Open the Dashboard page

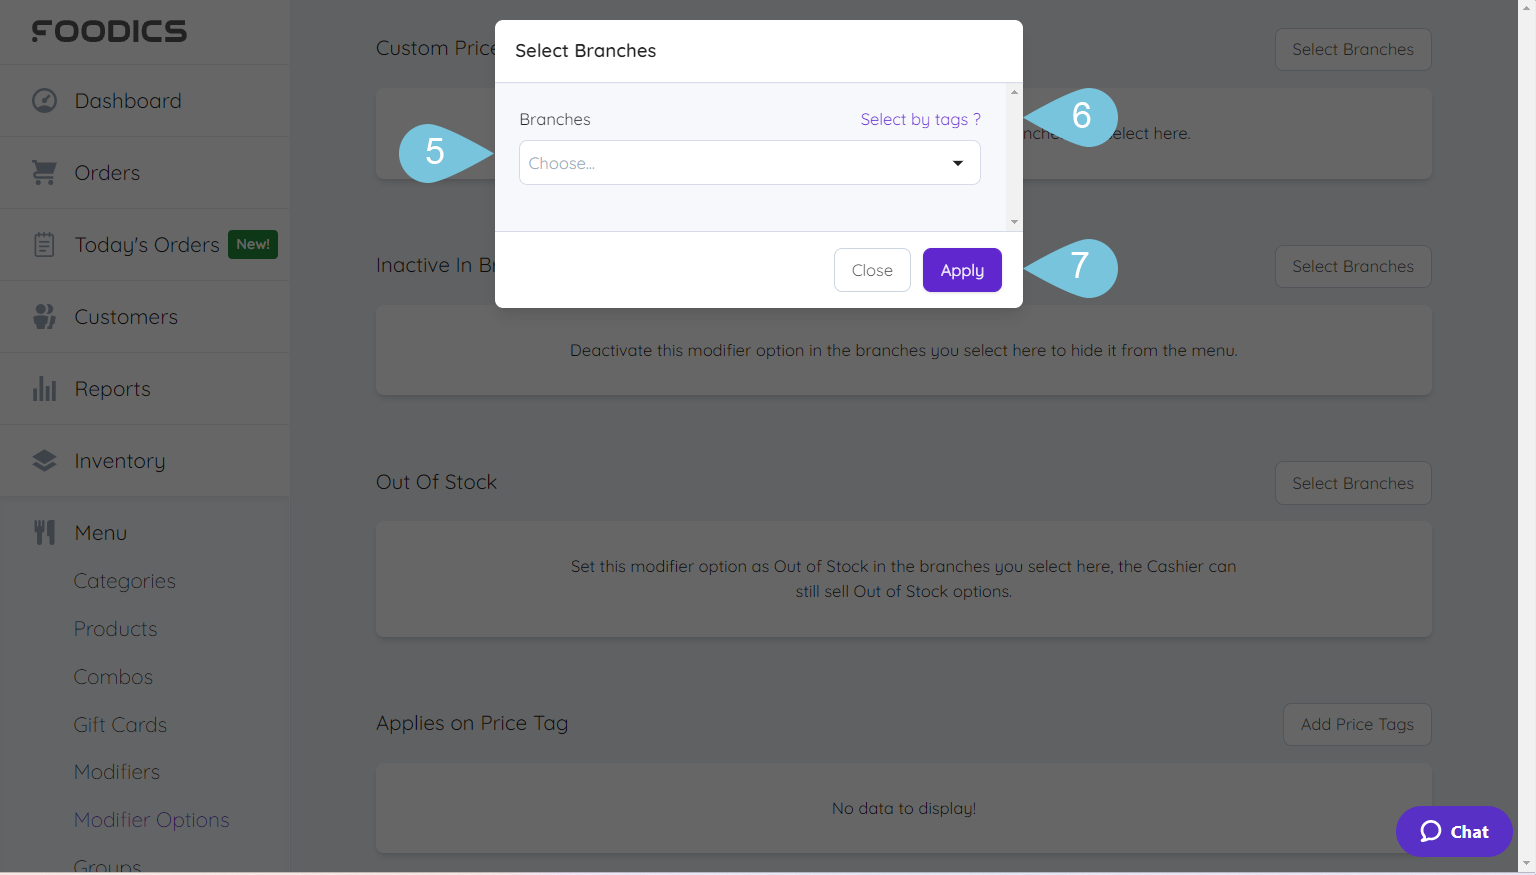tap(145, 100)
